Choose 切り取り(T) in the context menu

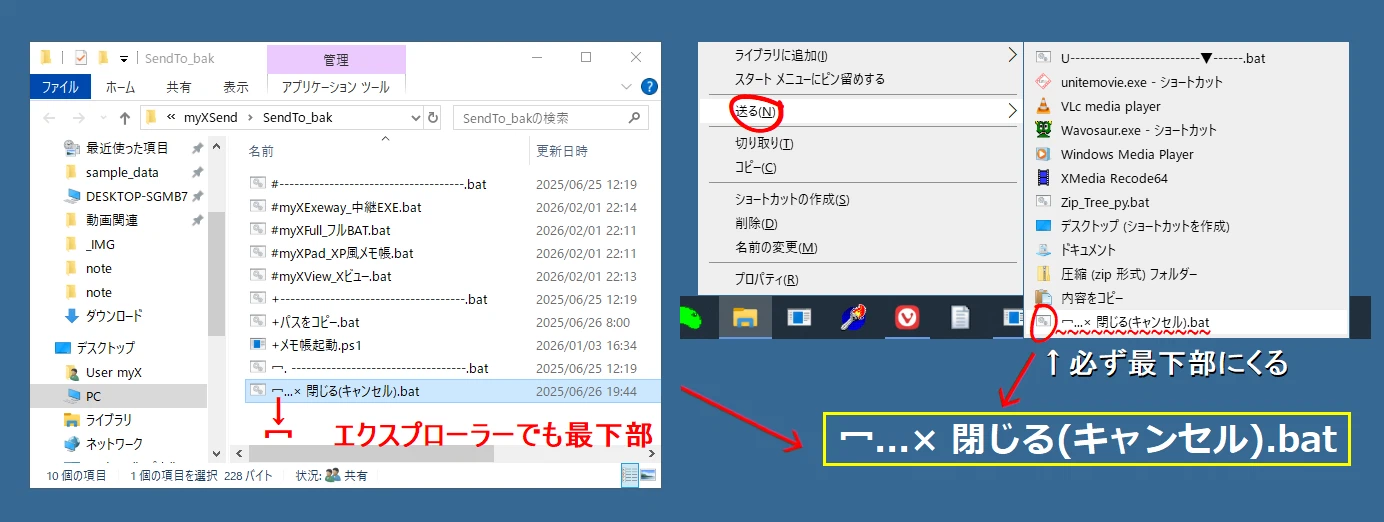tap(763, 143)
